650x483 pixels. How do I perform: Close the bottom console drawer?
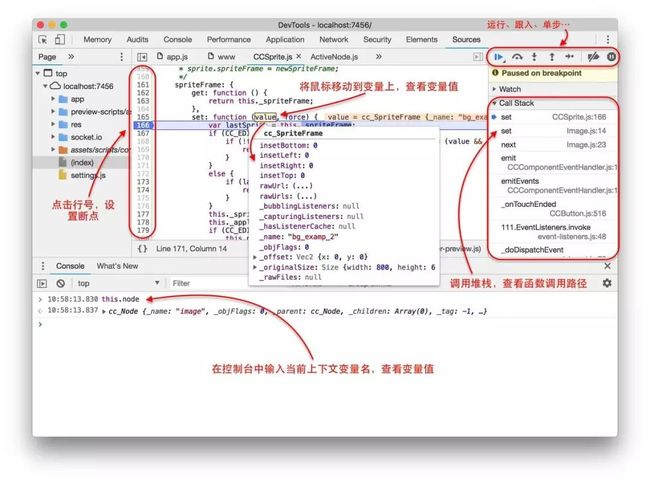607,266
